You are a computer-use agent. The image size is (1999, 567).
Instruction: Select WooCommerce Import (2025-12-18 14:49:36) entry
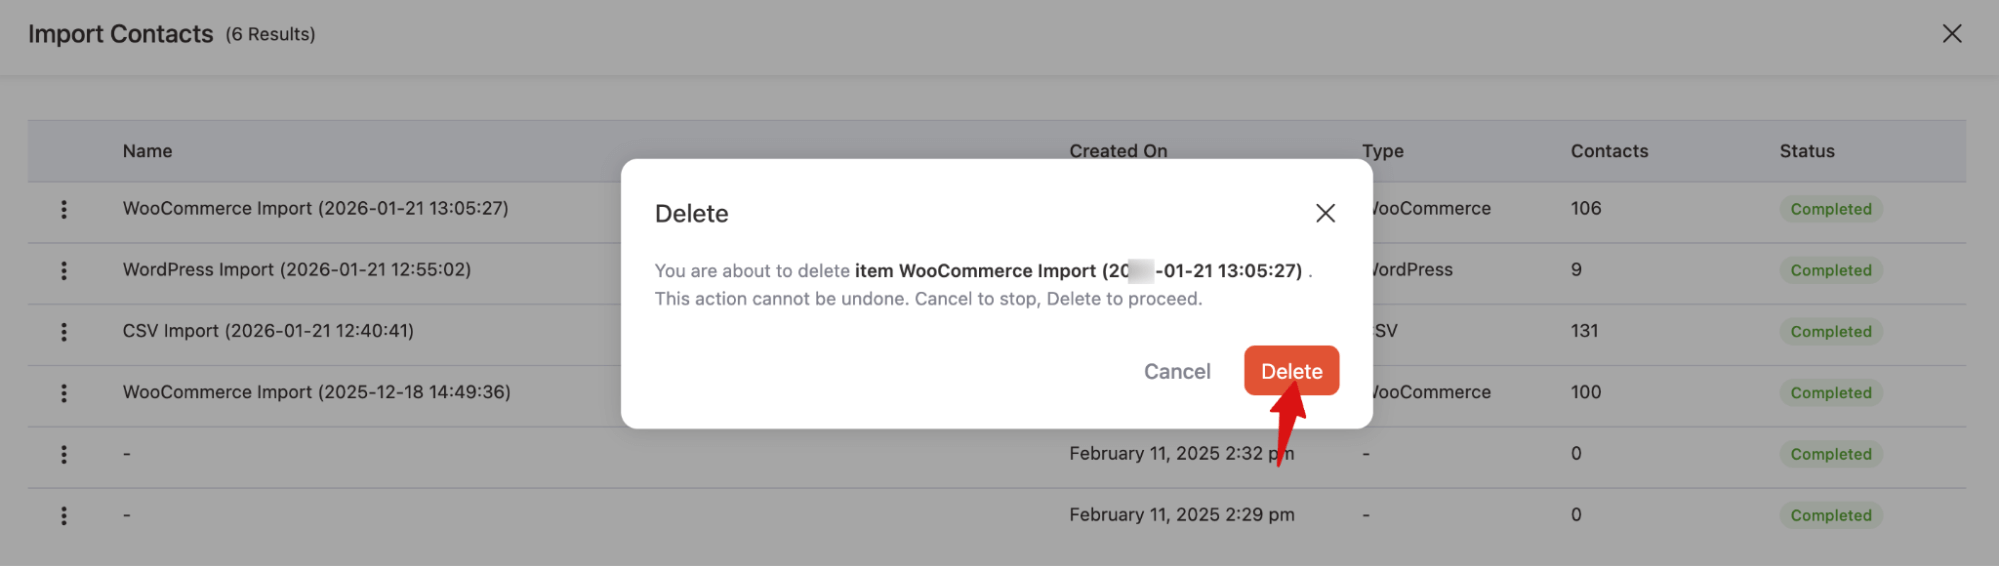316,392
